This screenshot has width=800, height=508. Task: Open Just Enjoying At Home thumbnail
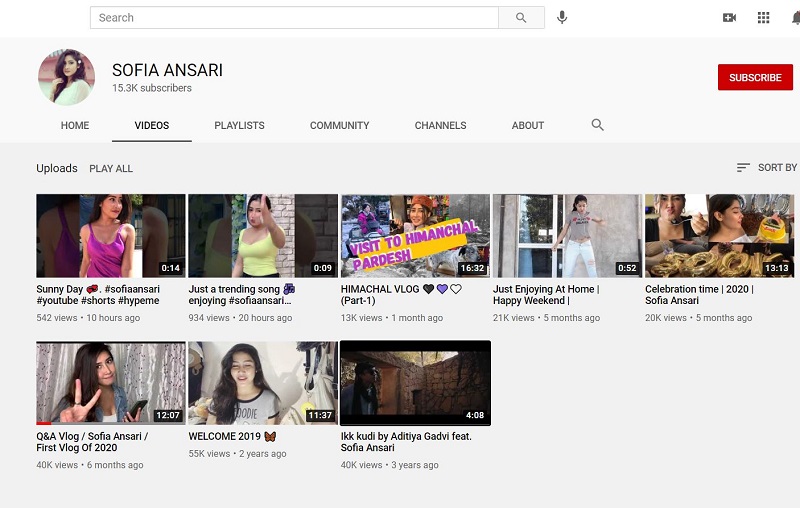(567, 236)
